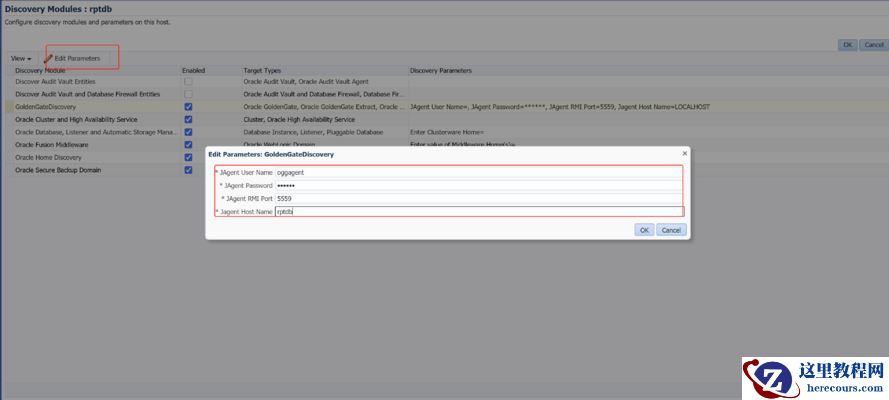
Task: Click GoldenGate JAgent parameters cell text
Action: coord(560,107)
